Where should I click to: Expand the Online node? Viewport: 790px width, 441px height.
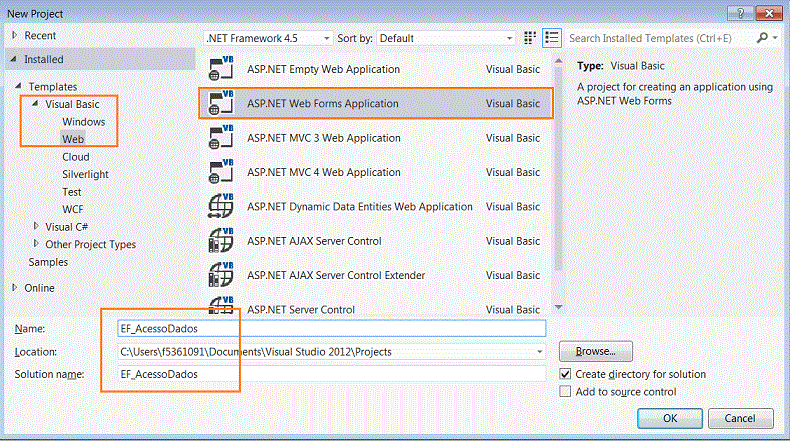point(15,287)
